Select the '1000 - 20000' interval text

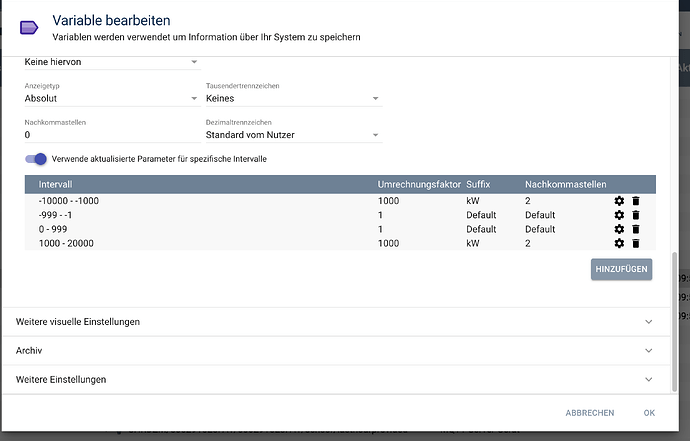tap(66, 243)
